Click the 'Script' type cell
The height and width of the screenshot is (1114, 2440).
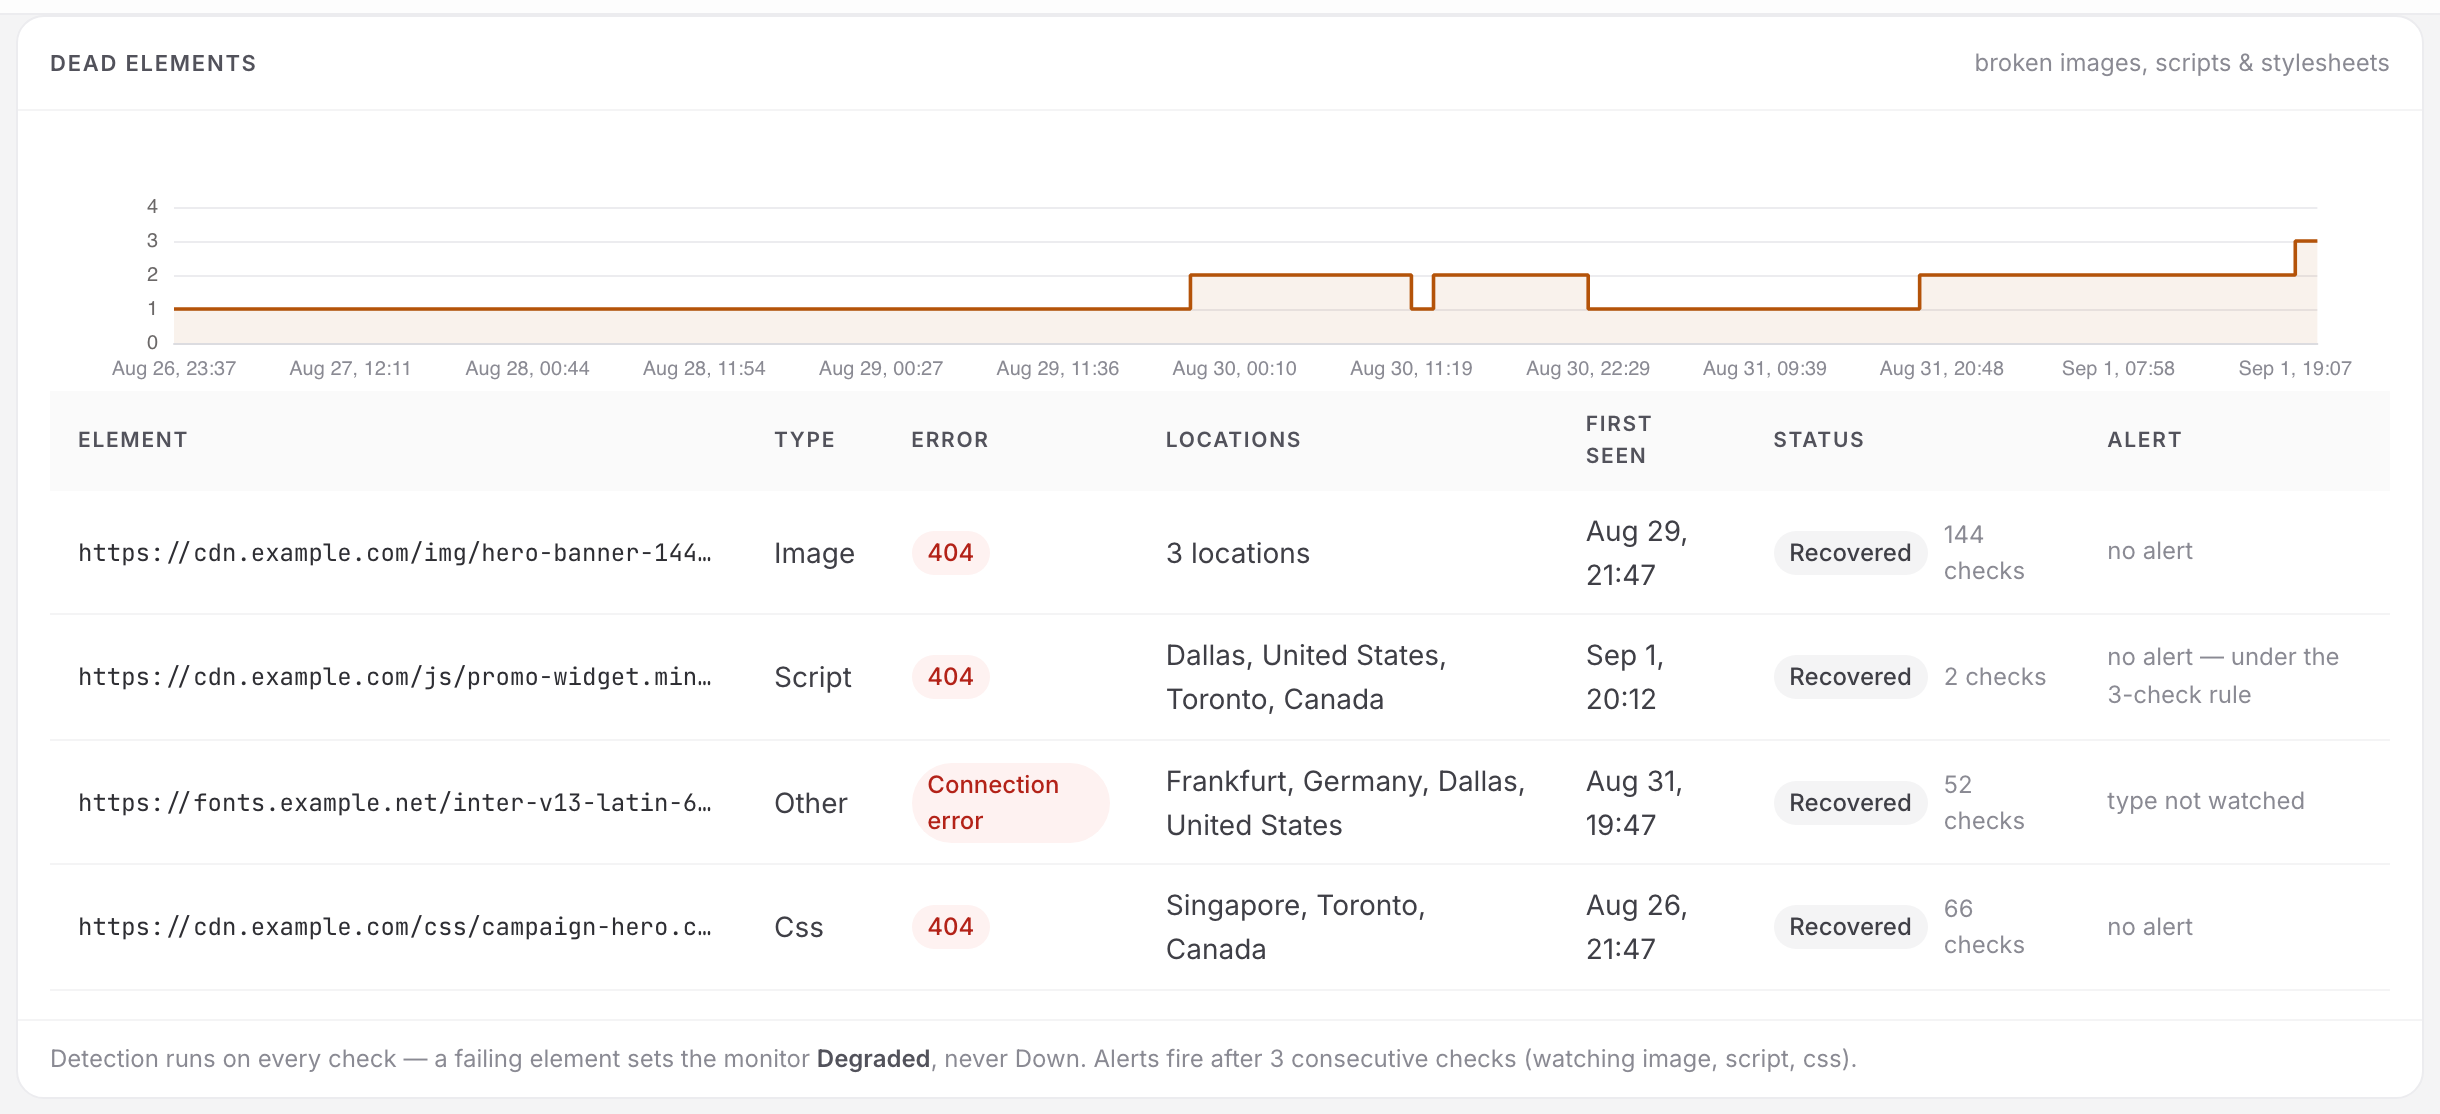(813, 678)
